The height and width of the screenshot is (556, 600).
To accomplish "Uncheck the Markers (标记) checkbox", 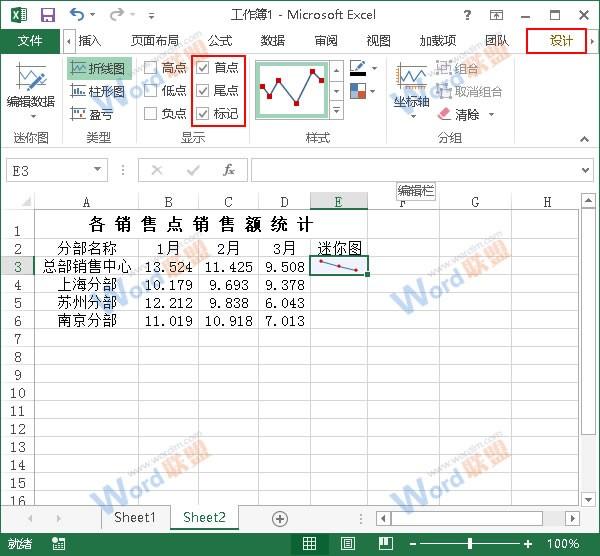I will pyautogui.click(x=202, y=113).
